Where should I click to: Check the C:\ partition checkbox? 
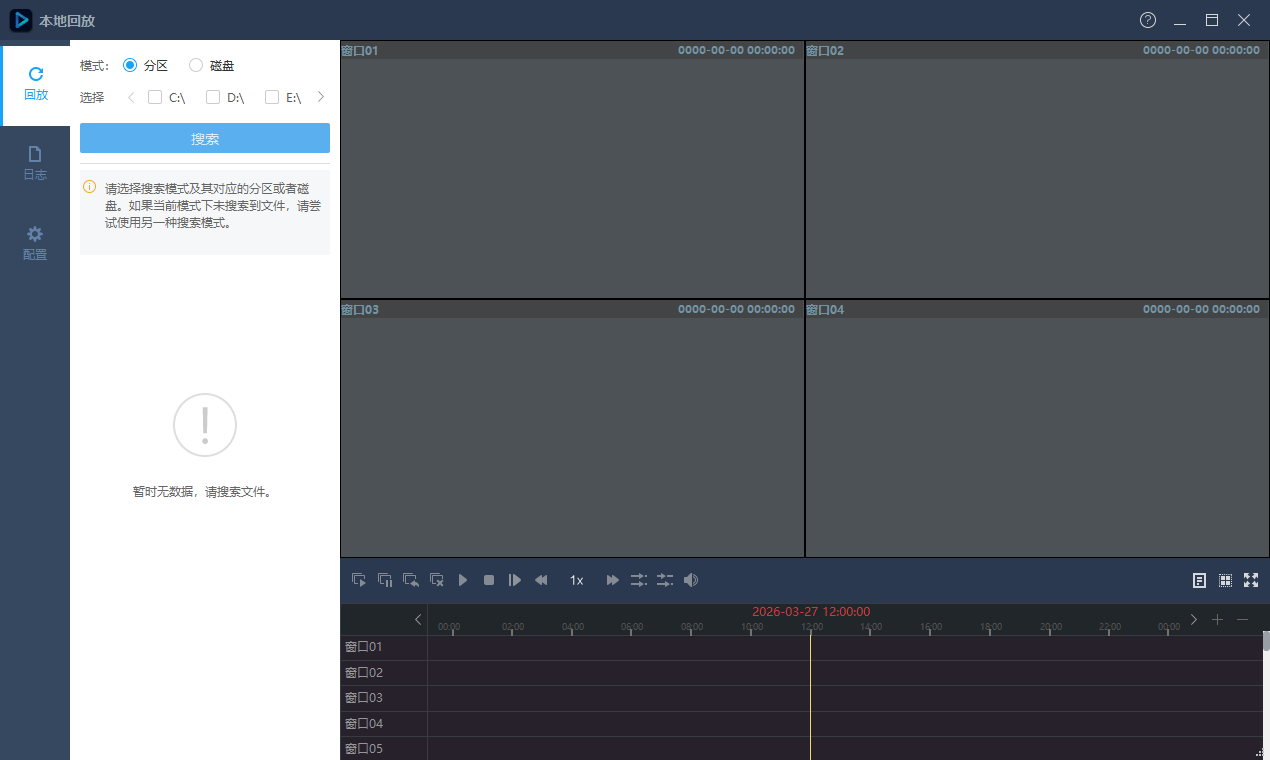click(154, 97)
